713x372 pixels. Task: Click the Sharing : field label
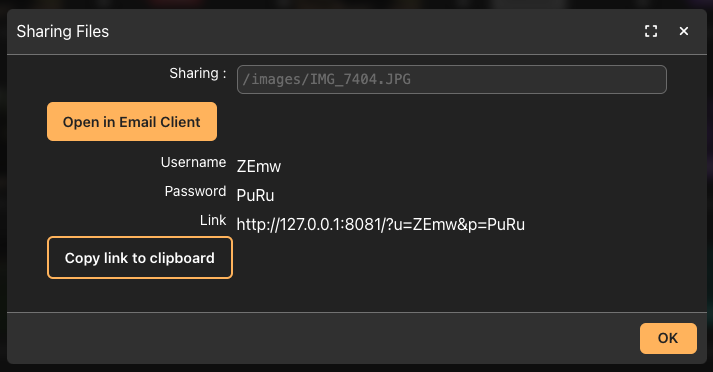tap(198, 73)
